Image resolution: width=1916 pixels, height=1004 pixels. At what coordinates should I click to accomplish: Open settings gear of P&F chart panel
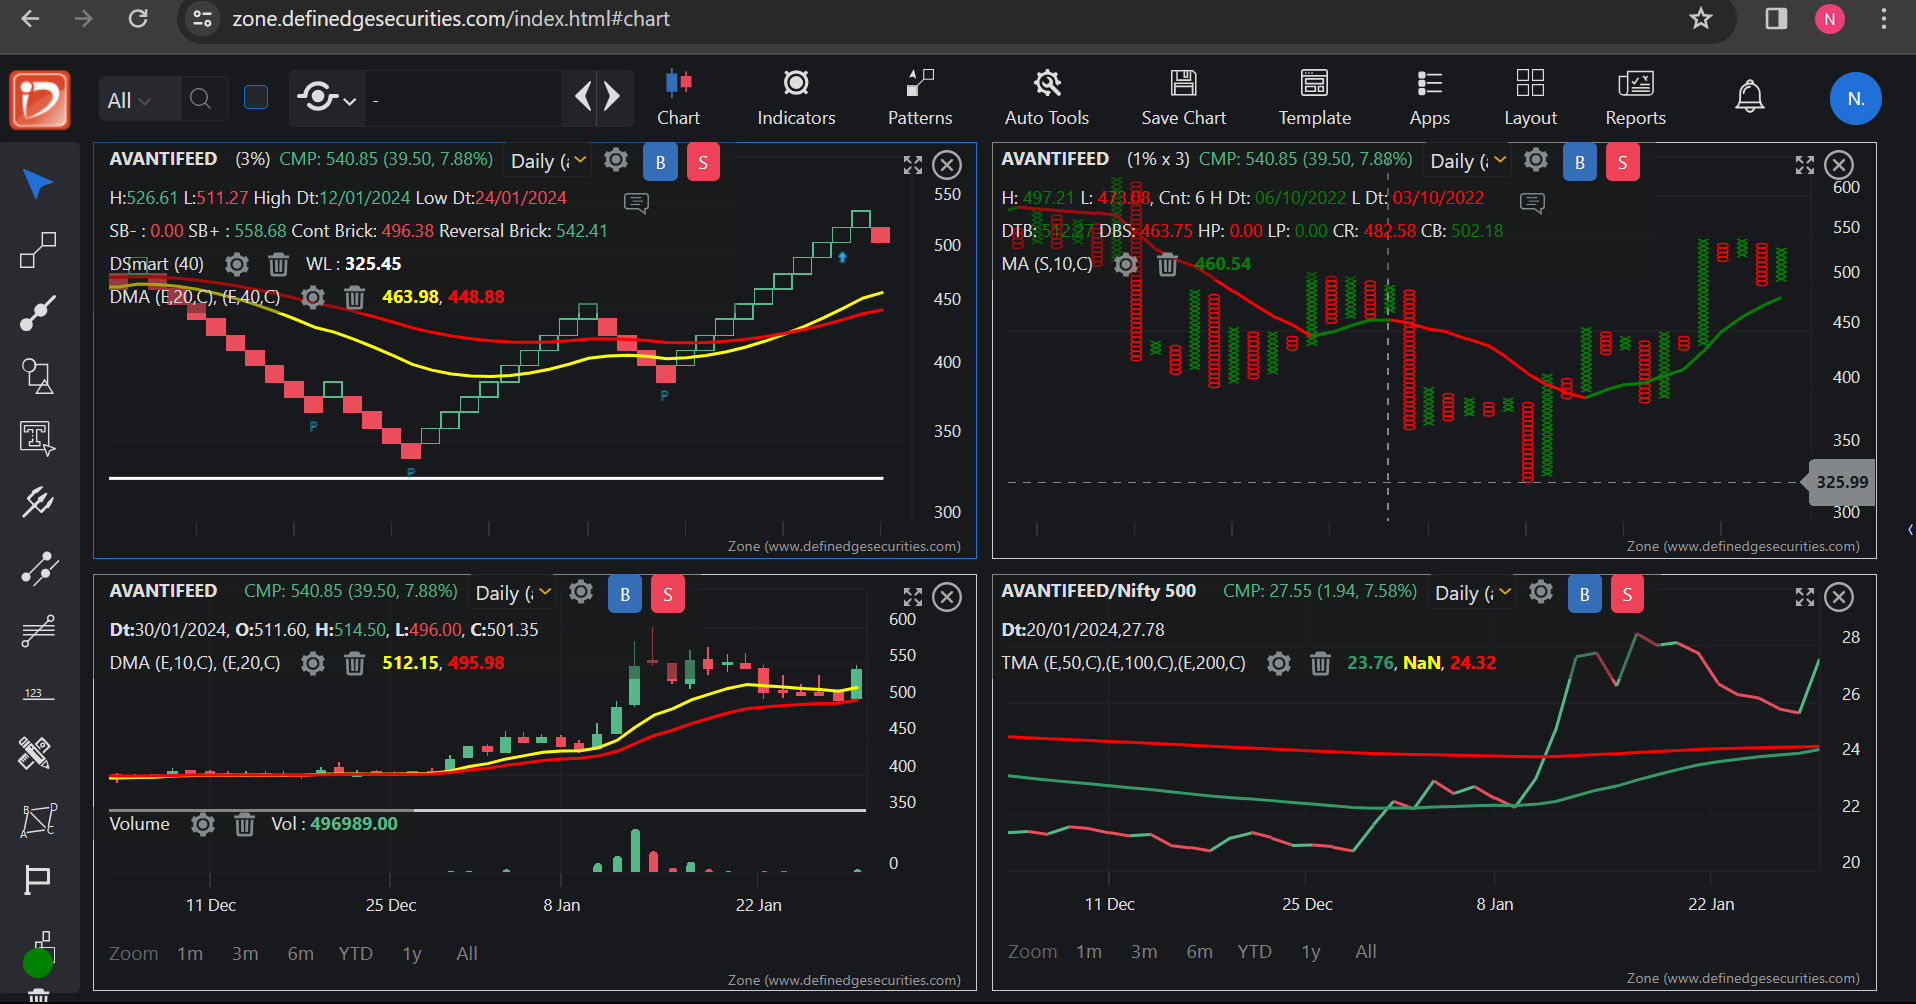tap(1537, 160)
